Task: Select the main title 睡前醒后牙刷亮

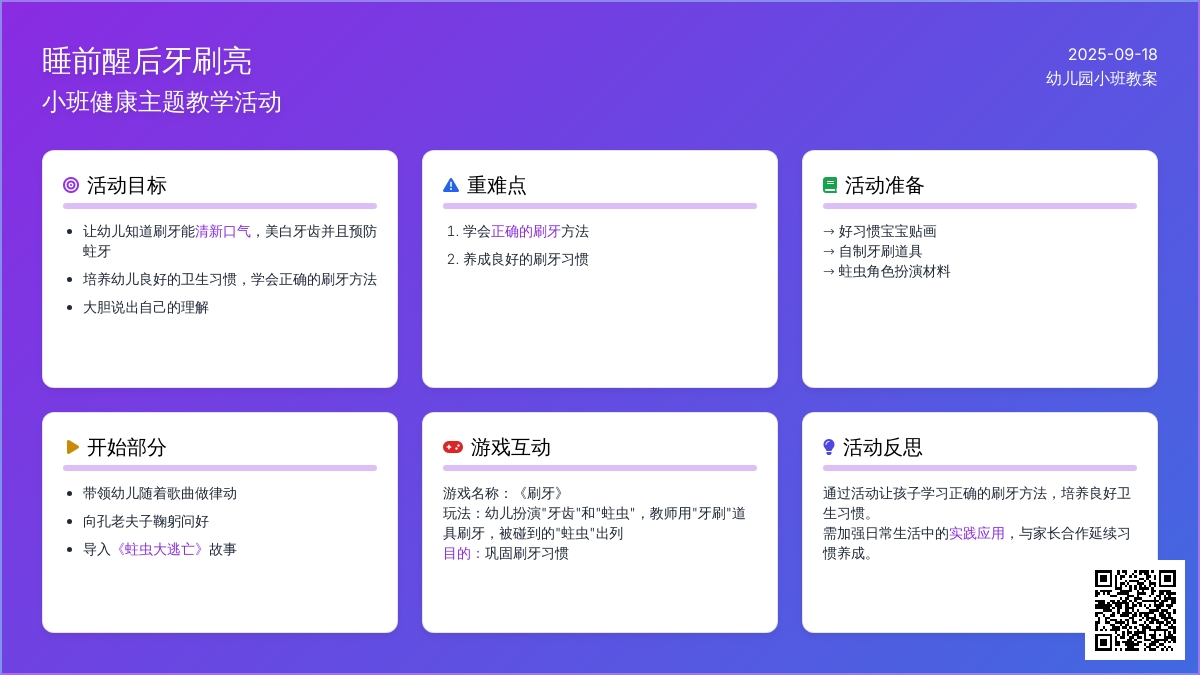Action: click(x=147, y=61)
